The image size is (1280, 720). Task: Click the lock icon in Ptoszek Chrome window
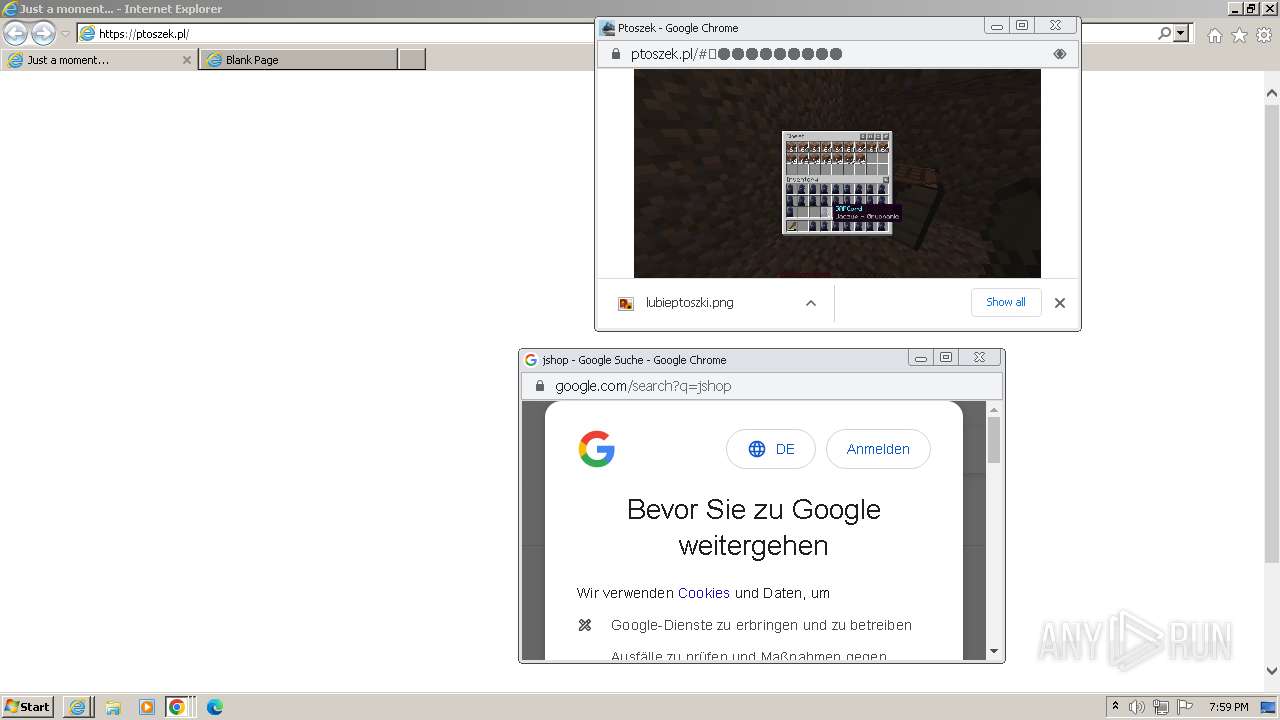(616, 54)
